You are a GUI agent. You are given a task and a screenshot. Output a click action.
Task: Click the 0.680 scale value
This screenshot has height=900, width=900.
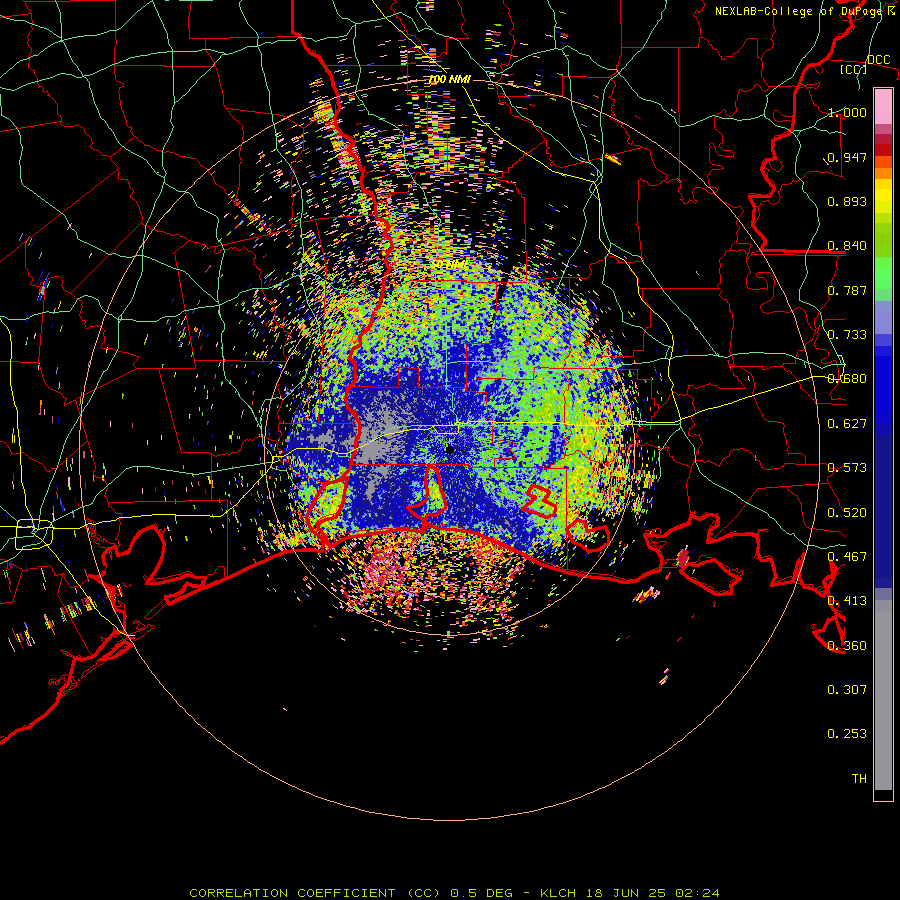847,379
